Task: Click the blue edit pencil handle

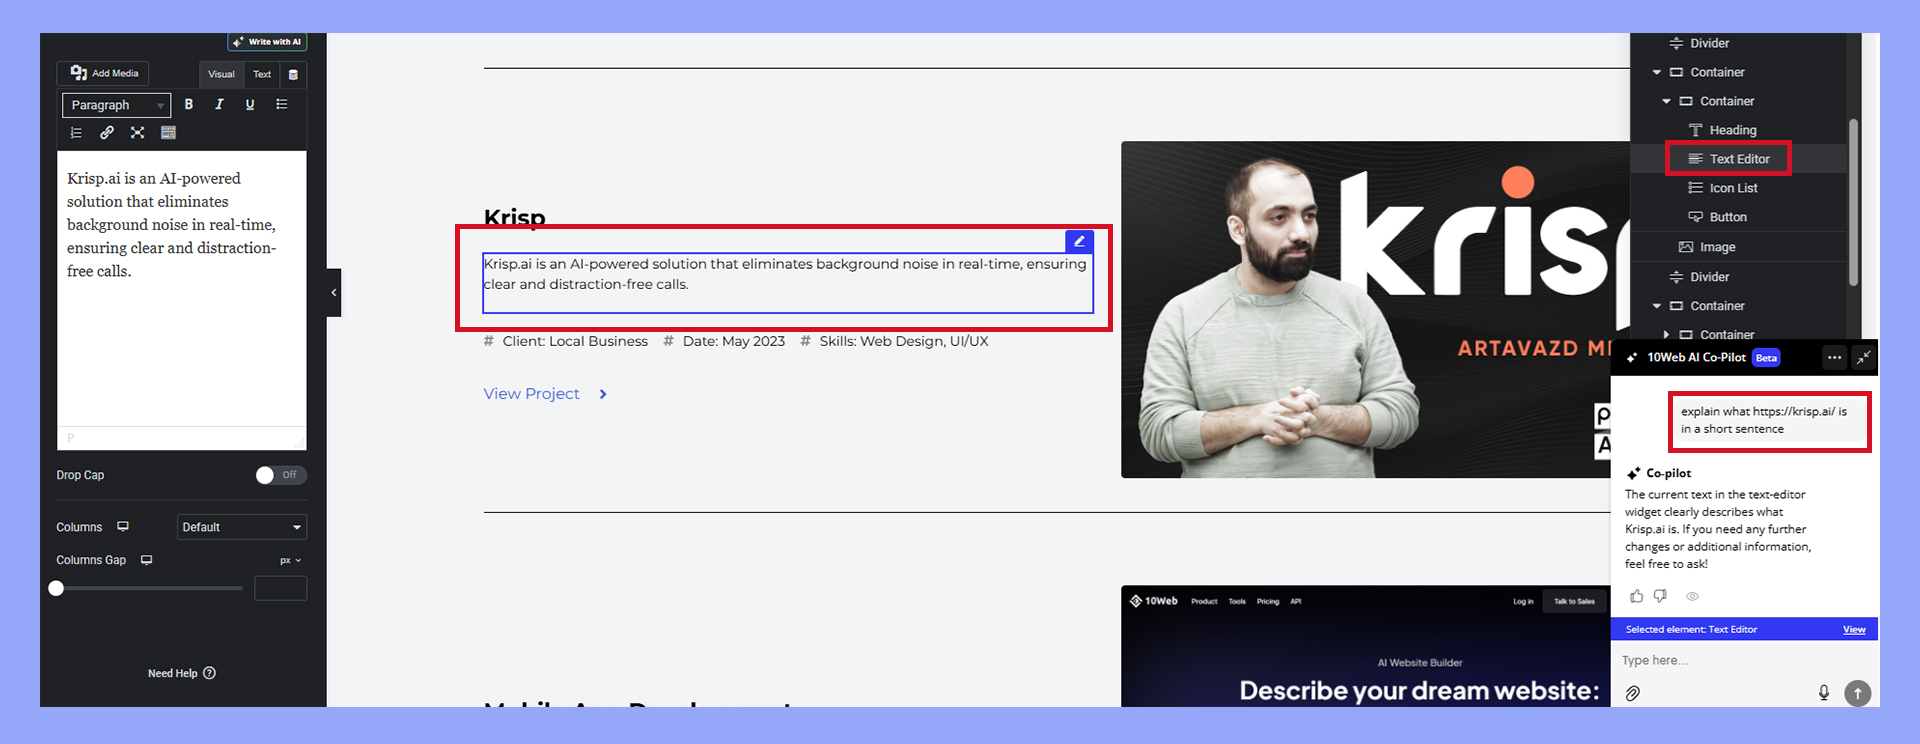Action: point(1079,241)
